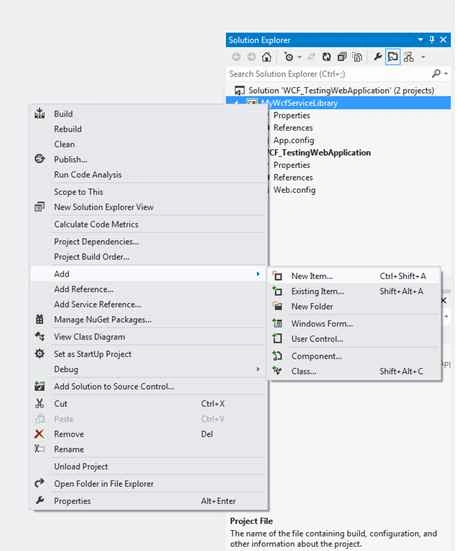Click the Back navigation arrow in Solution Explorer
This screenshot has width=457, height=551.
236,57
